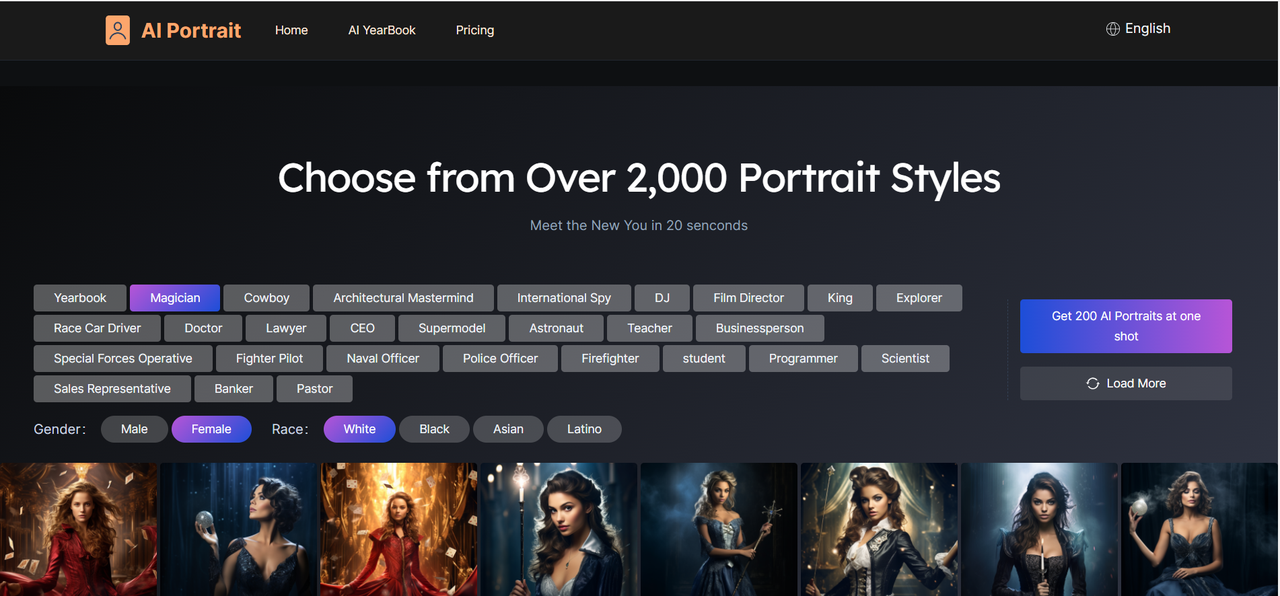Set race filter to Latino
The width and height of the screenshot is (1280, 596).
pos(584,429)
